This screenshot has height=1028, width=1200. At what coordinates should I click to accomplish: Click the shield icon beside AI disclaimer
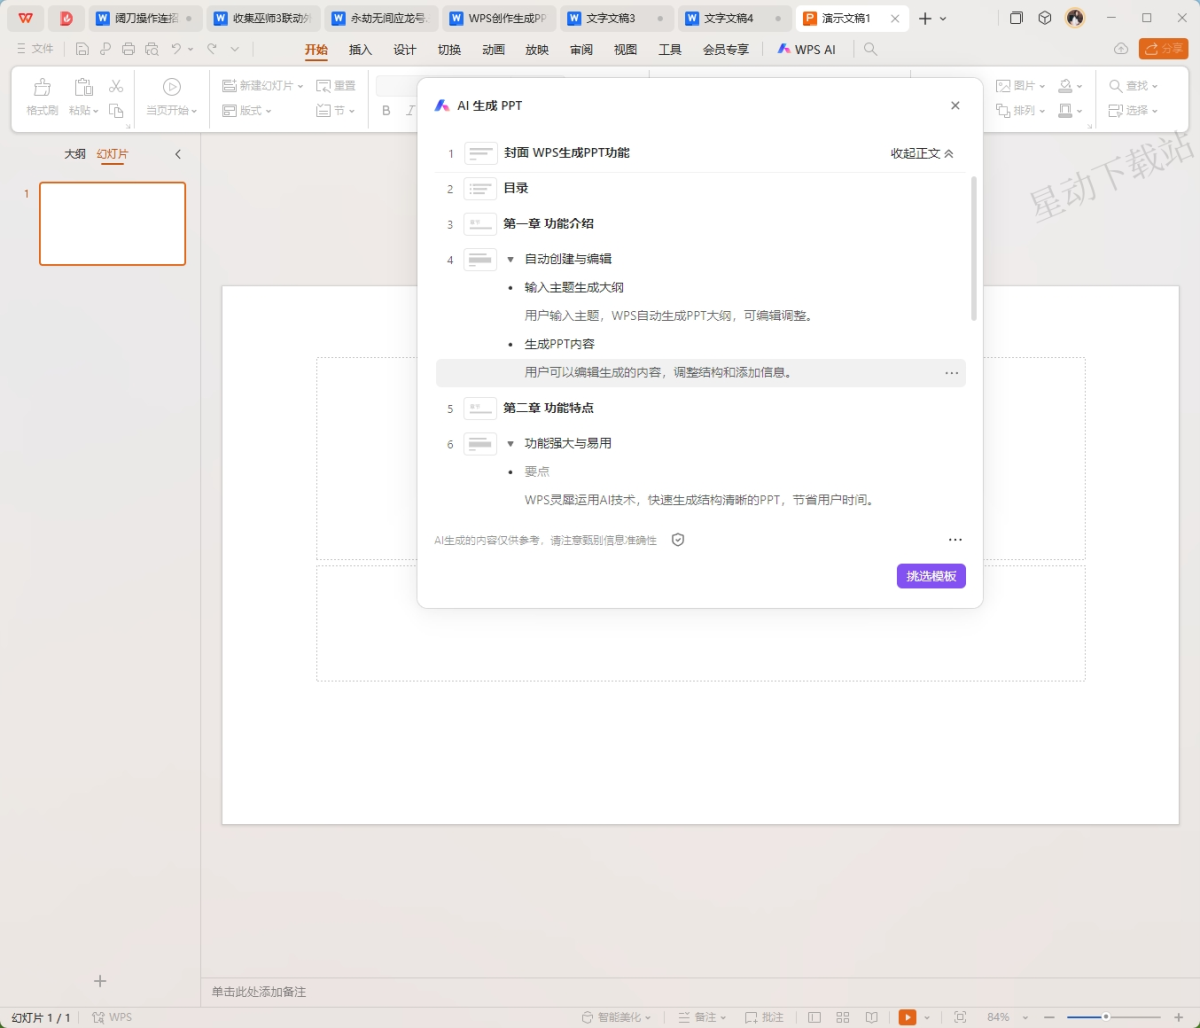tap(678, 540)
